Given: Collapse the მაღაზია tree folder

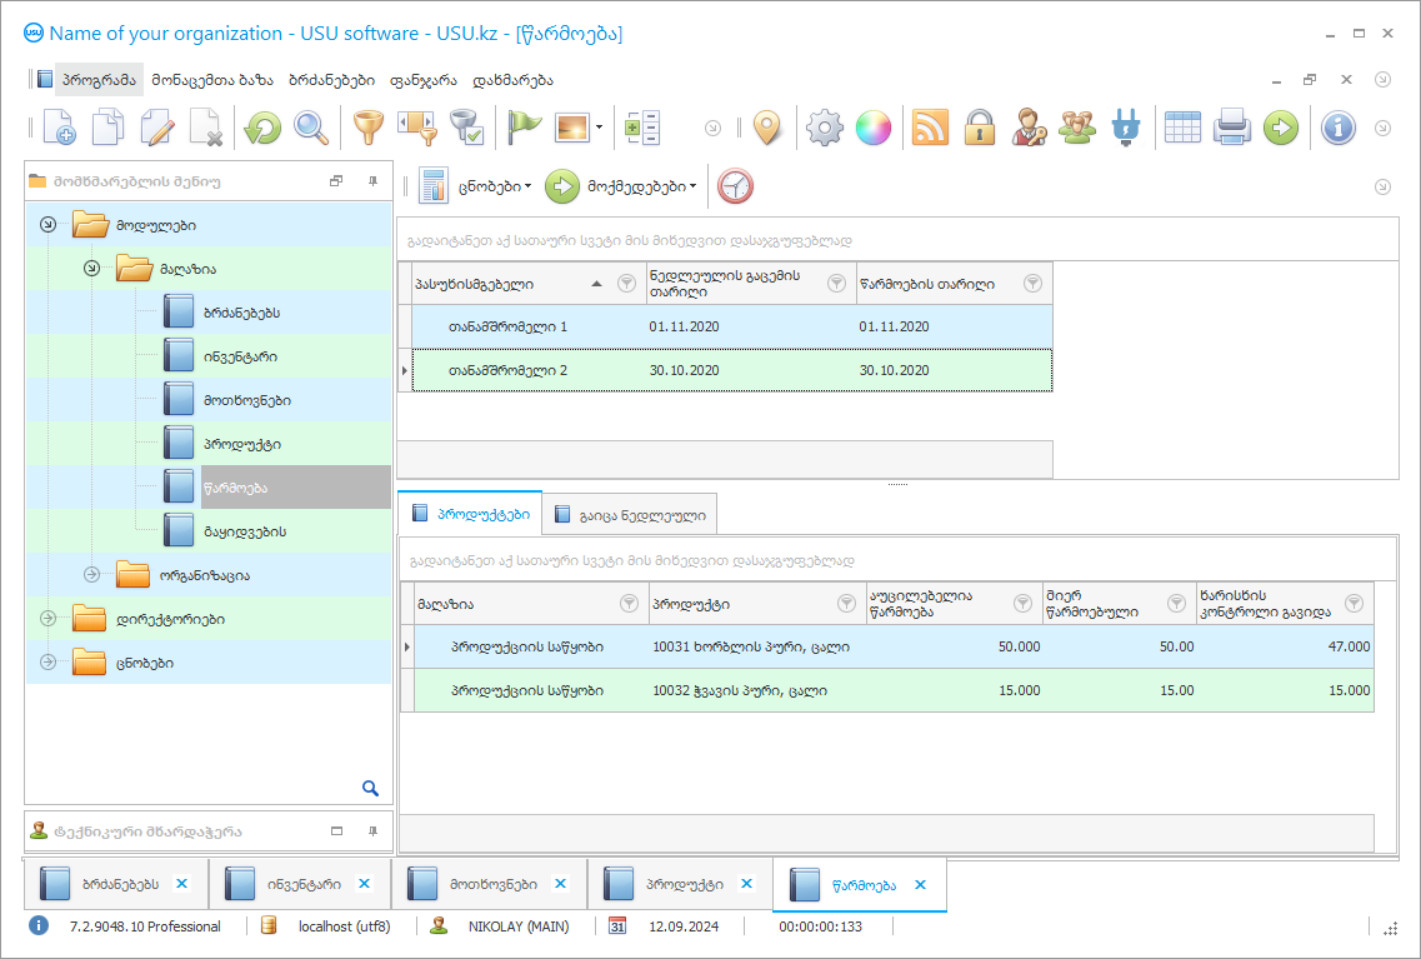Looking at the screenshot, I should tap(92, 268).
